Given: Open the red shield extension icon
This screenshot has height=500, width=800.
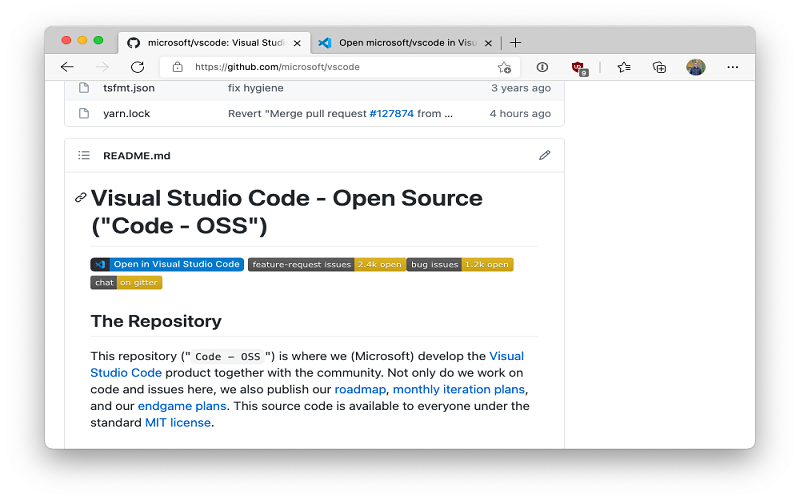Looking at the screenshot, I should click(x=579, y=68).
